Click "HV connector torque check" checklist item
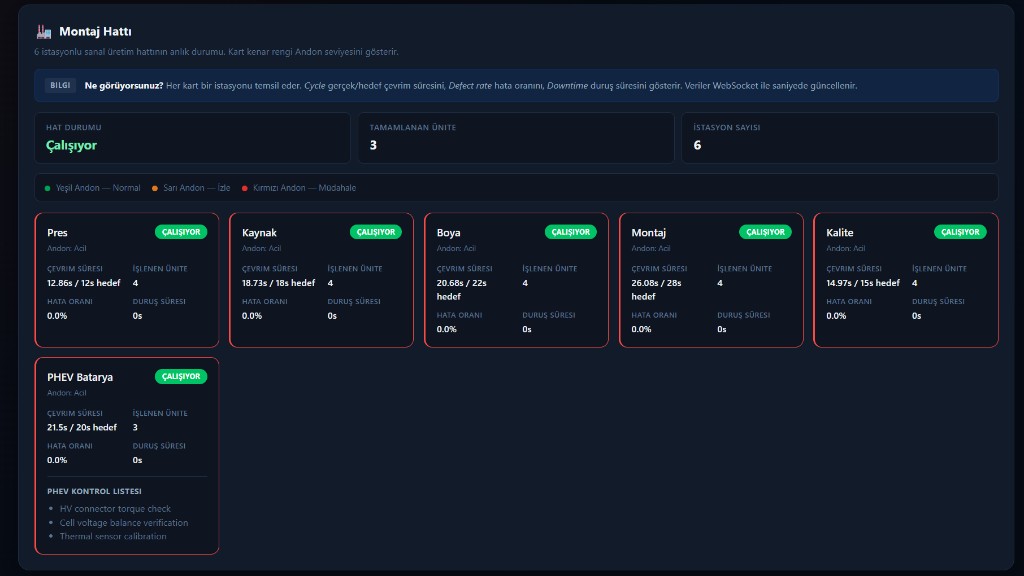This screenshot has height=576, width=1024. click(x=115, y=509)
